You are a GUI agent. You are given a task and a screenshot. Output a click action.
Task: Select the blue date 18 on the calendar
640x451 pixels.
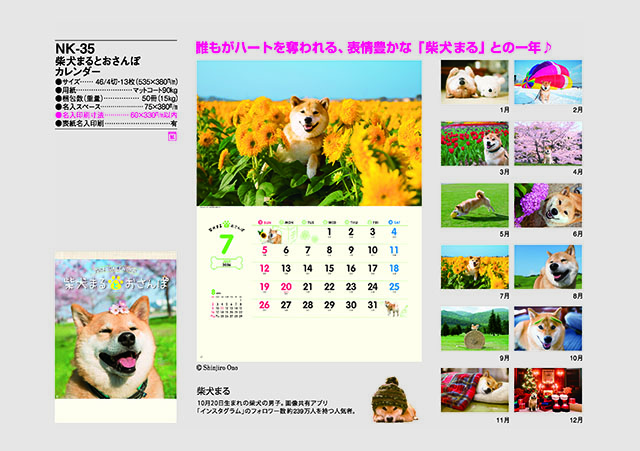[x=394, y=269]
